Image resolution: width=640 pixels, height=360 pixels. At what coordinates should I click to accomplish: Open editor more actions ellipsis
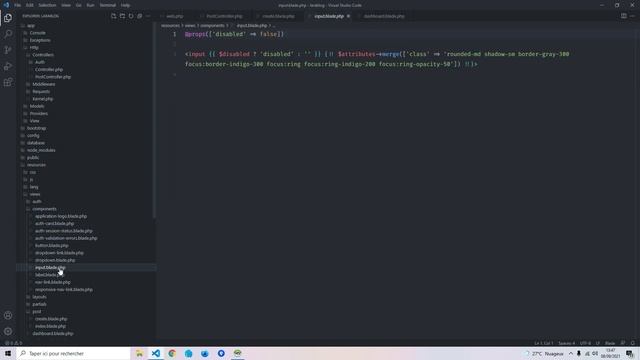tap(632, 16)
